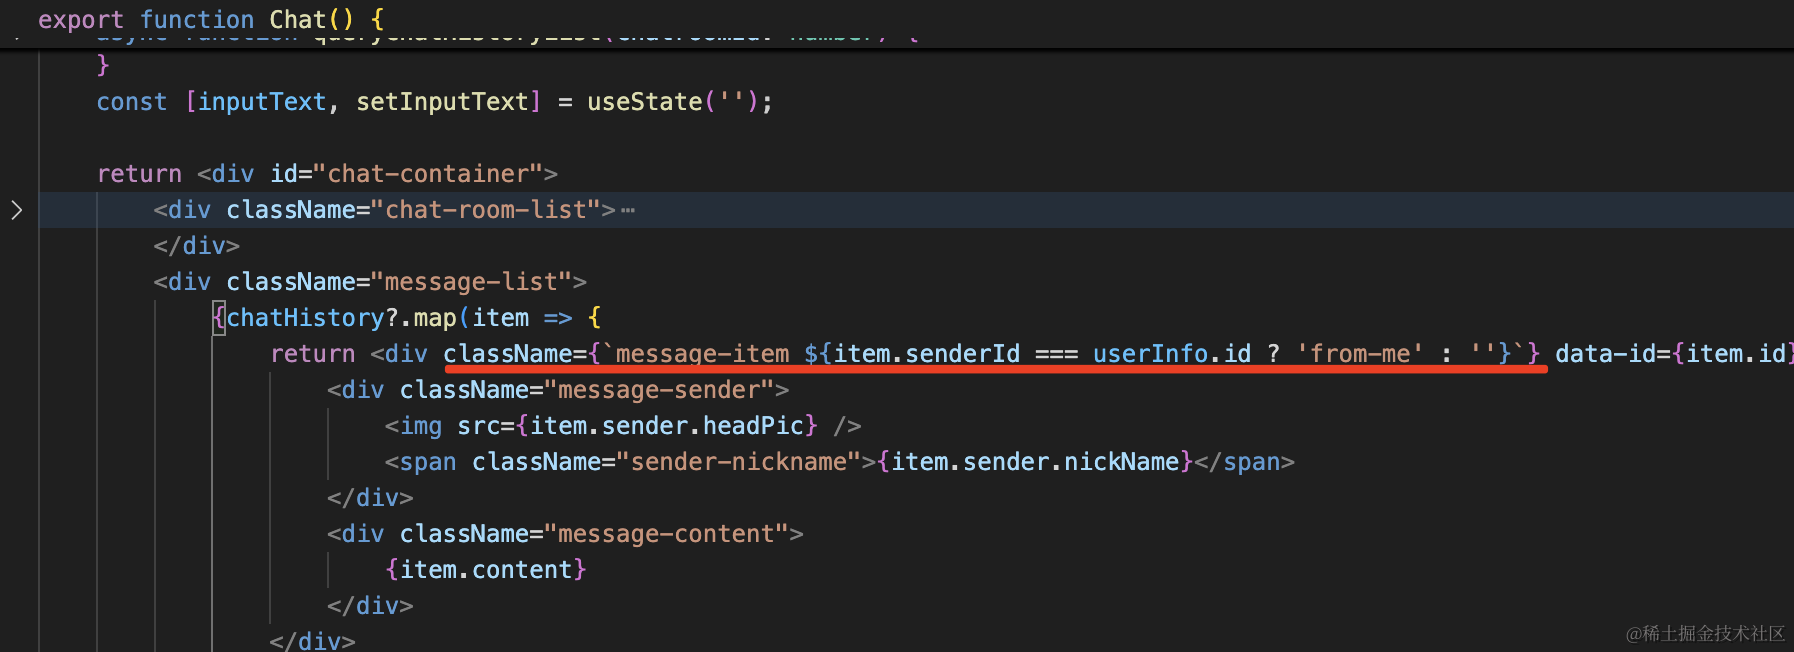Click the 'from-me' string literal
This screenshot has height=652, width=1794.
point(1360,354)
